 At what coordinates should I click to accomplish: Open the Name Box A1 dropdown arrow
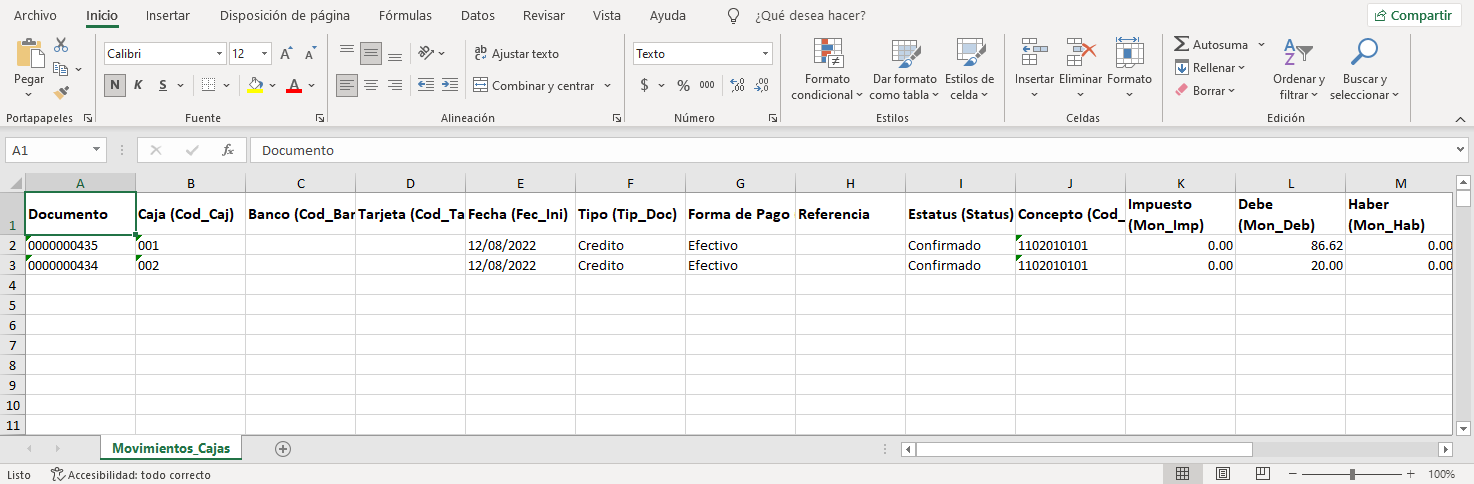pyautogui.click(x=97, y=150)
